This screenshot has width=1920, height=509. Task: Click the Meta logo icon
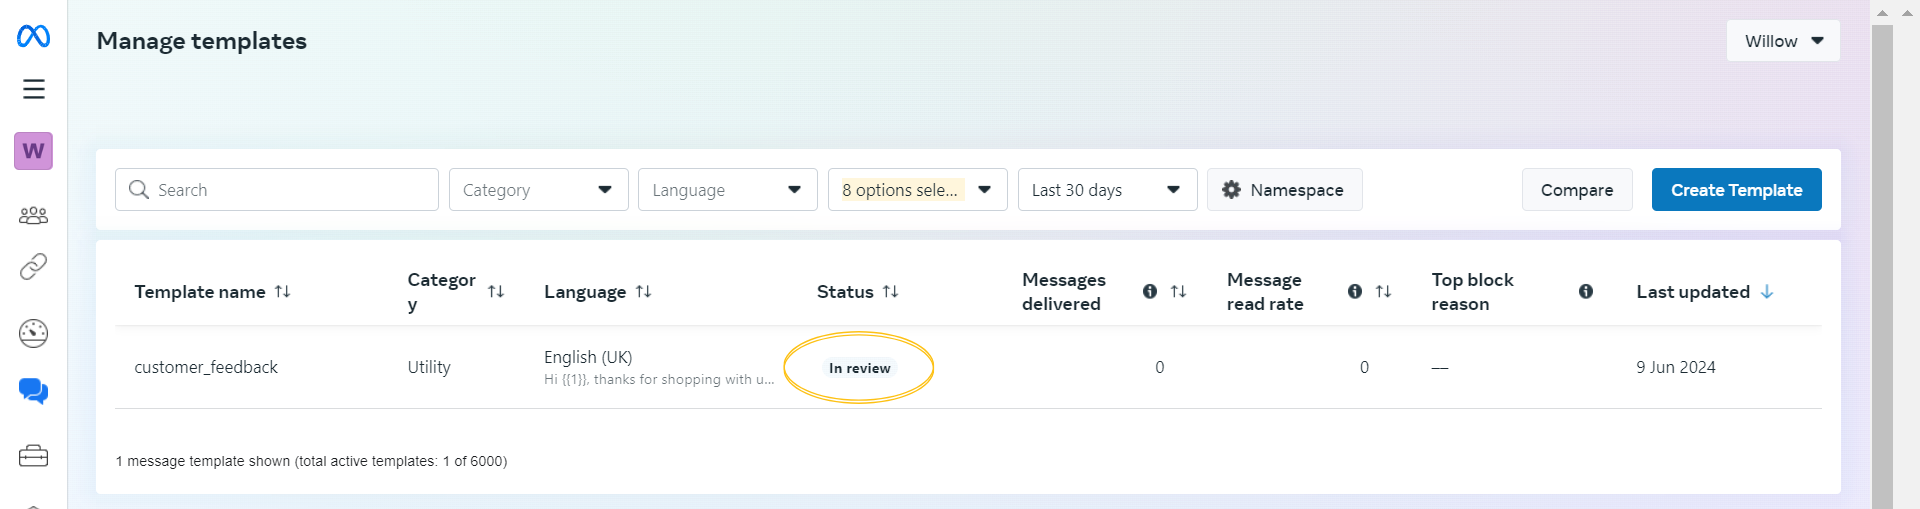(33, 36)
